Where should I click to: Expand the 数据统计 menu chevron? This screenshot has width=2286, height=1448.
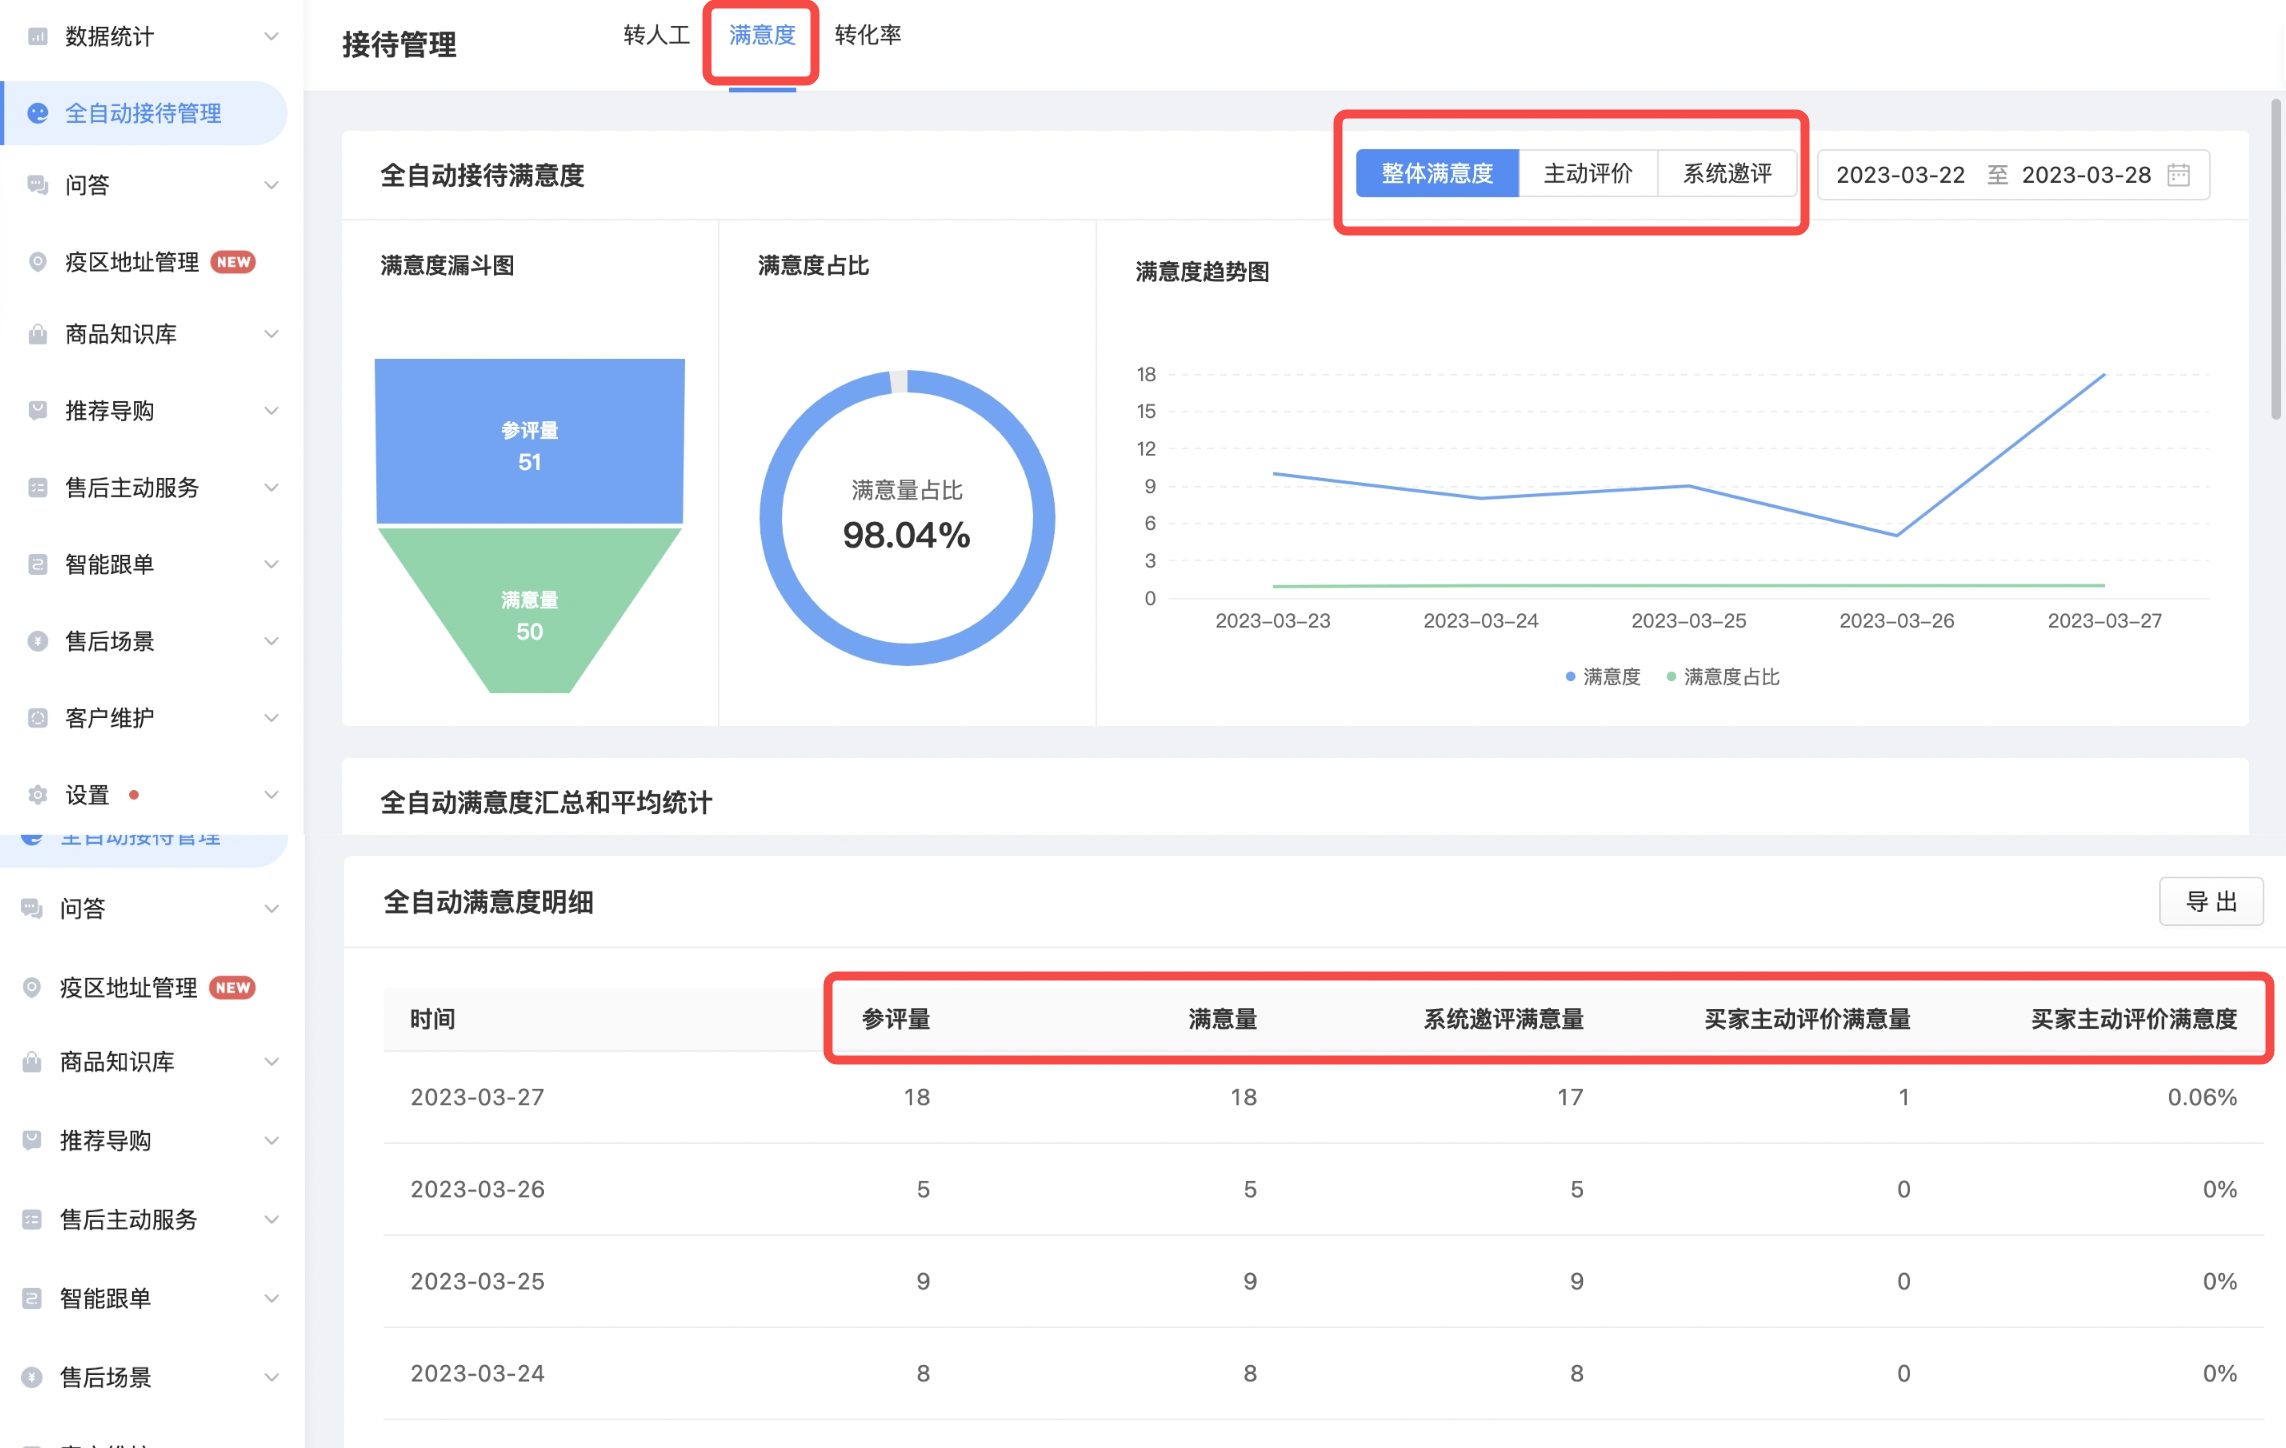[271, 37]
